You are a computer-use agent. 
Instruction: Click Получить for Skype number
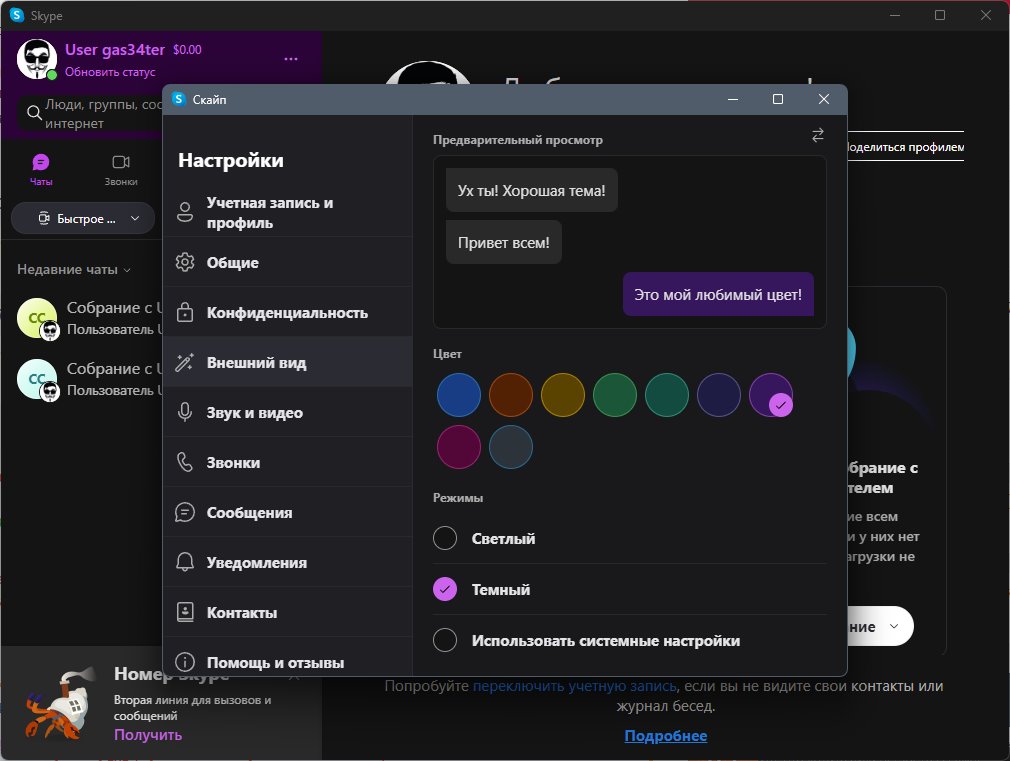(148, 734)
